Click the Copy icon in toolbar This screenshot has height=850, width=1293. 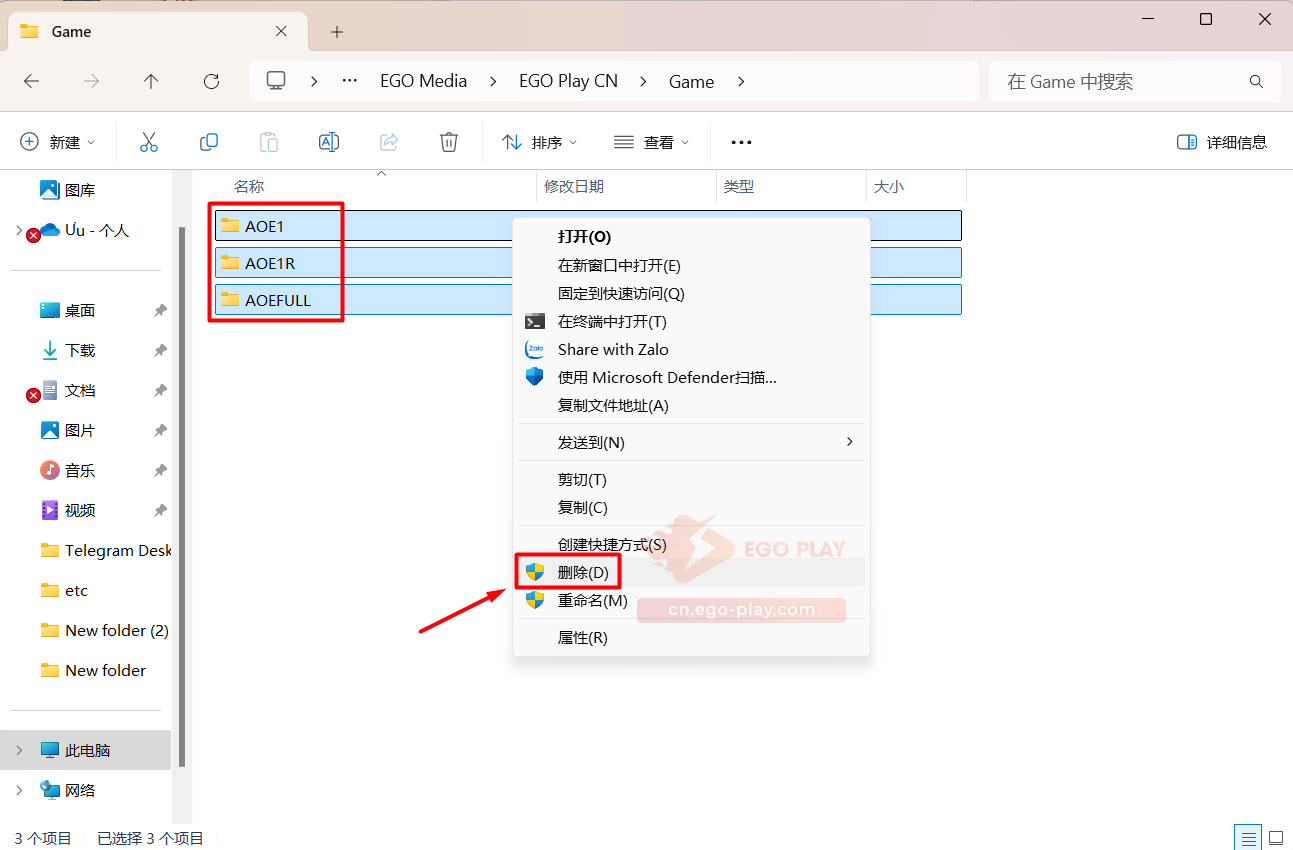point(209,142)
